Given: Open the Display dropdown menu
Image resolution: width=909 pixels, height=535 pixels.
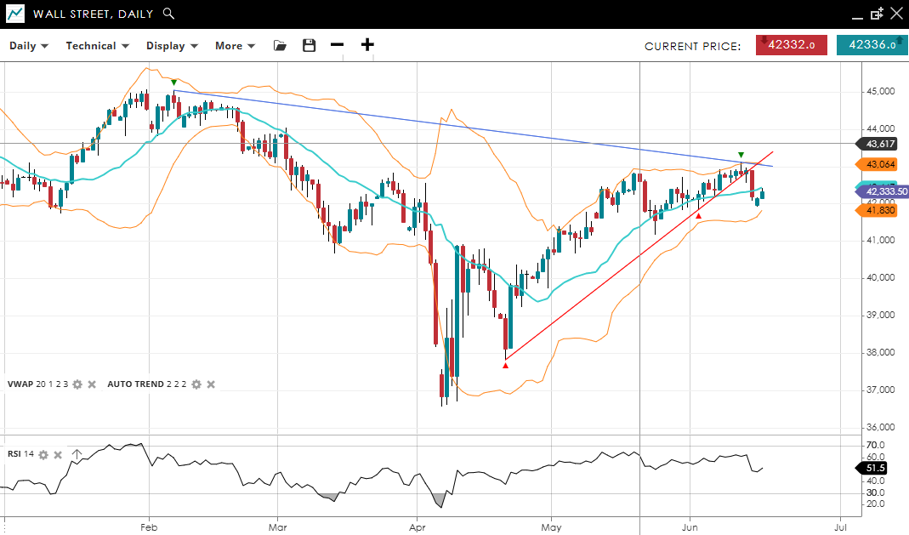Looking at the screenshot, I should coord(171,46).
